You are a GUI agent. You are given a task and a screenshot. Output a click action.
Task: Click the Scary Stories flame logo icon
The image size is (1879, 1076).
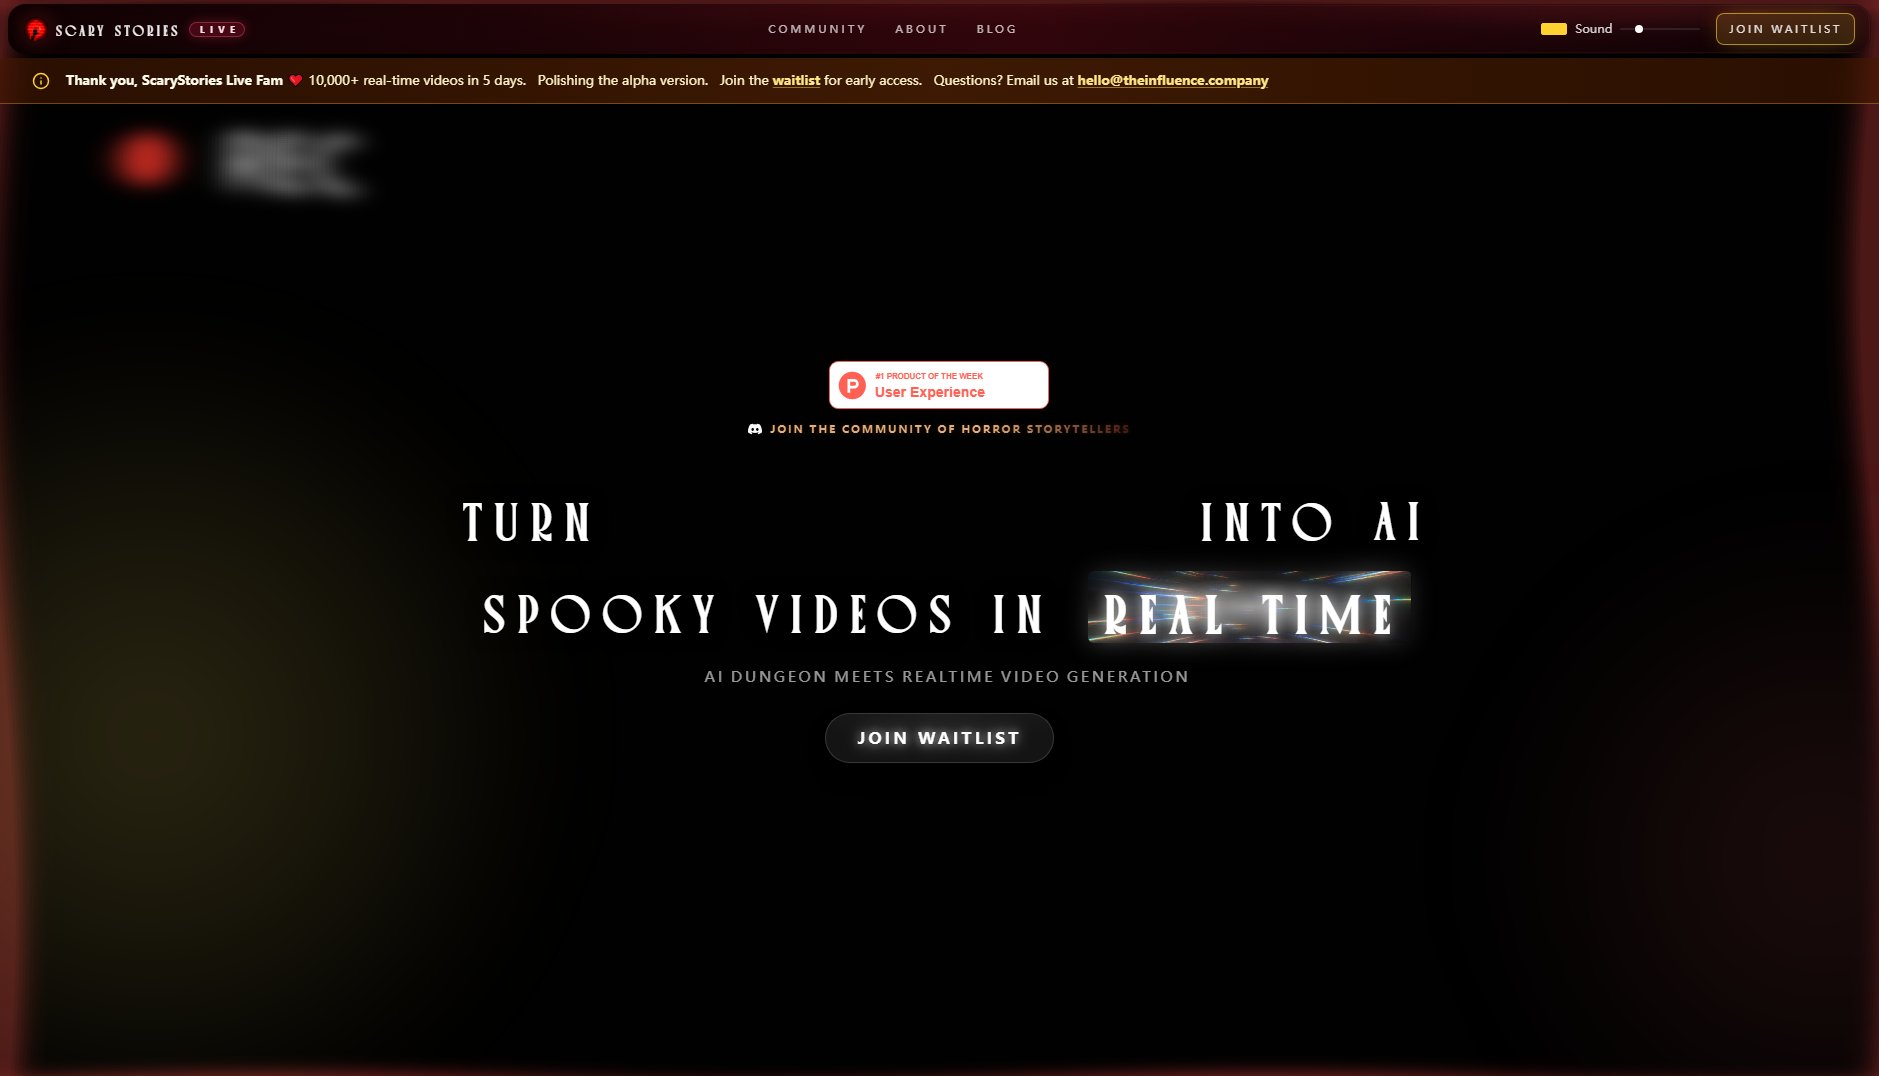click(36, 29)
